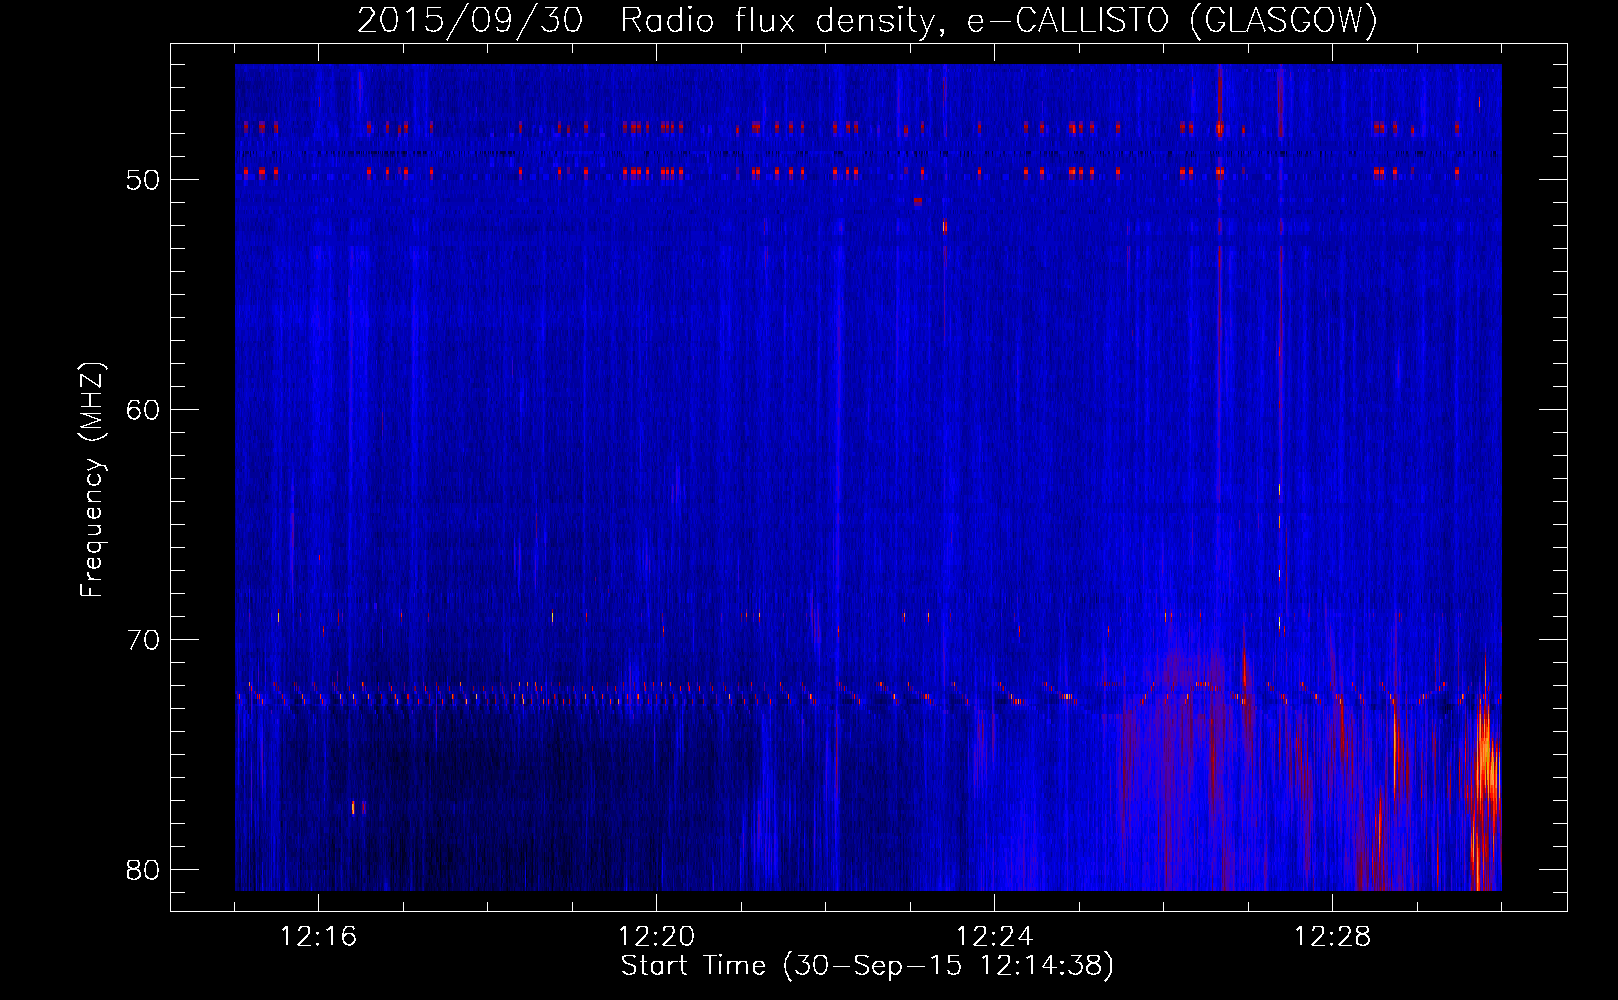Click the 50 frequency tick label
The height and width of the screenshot is (1000, 1618).
pyautogui.click(x=143, y=180)
